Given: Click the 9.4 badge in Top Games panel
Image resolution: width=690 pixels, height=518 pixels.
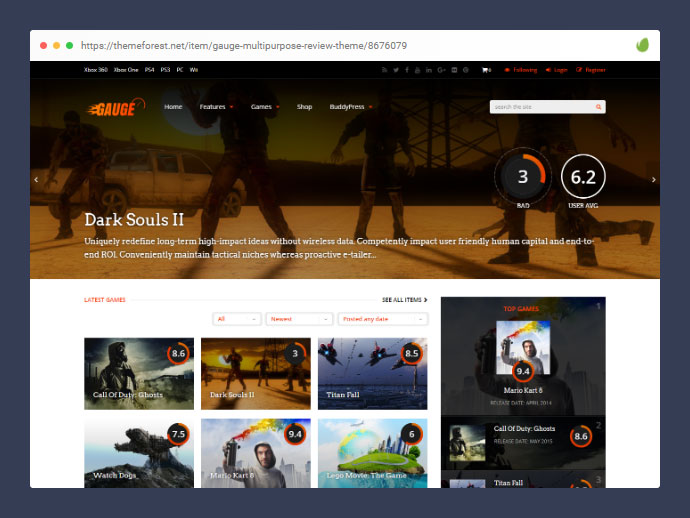Looking at the screenshot, I should (x=523, y=371).
